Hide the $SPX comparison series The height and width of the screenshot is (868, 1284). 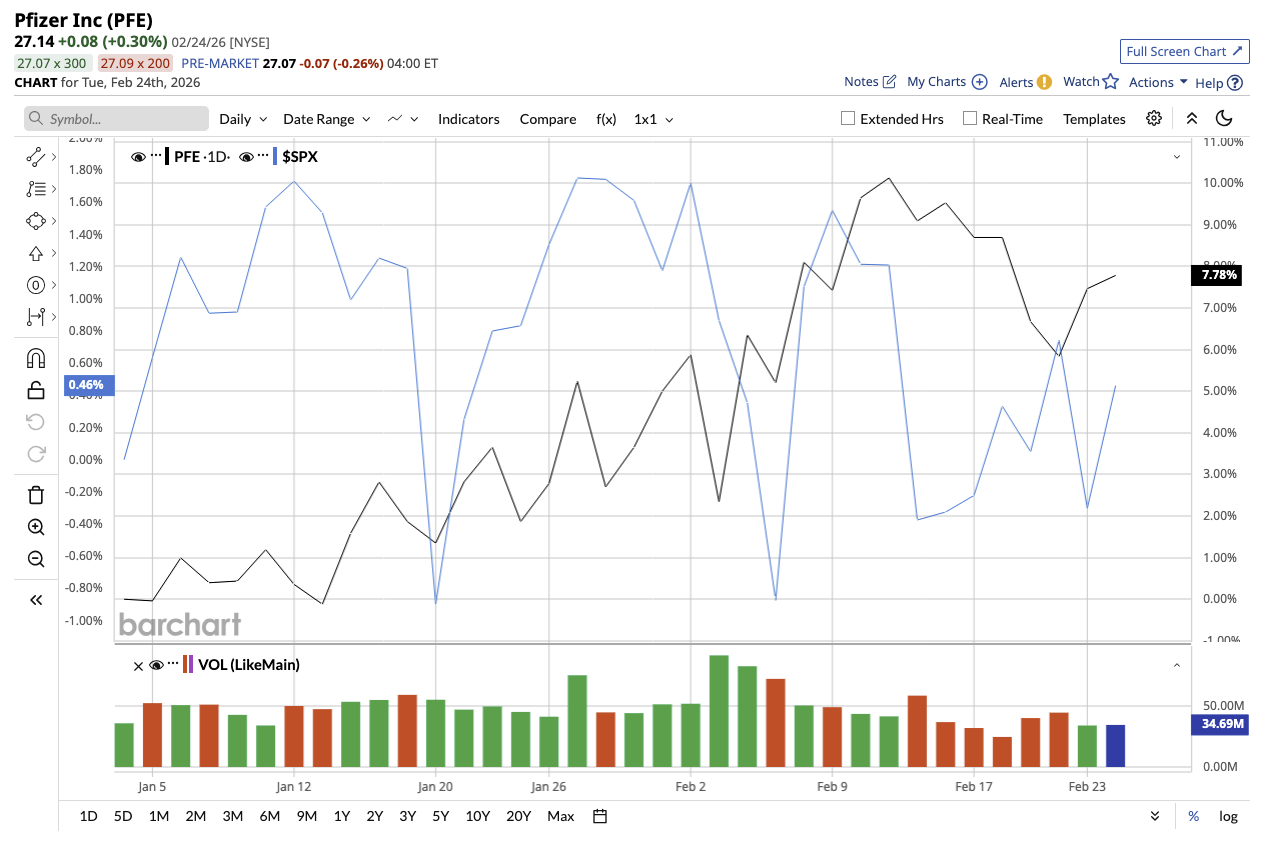(x=246, y=156)
